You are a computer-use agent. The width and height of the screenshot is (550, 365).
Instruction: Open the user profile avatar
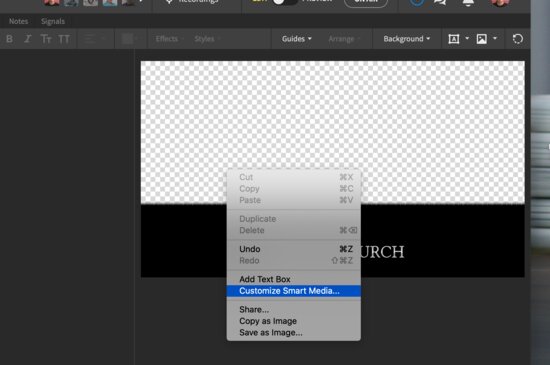(500, 2)
